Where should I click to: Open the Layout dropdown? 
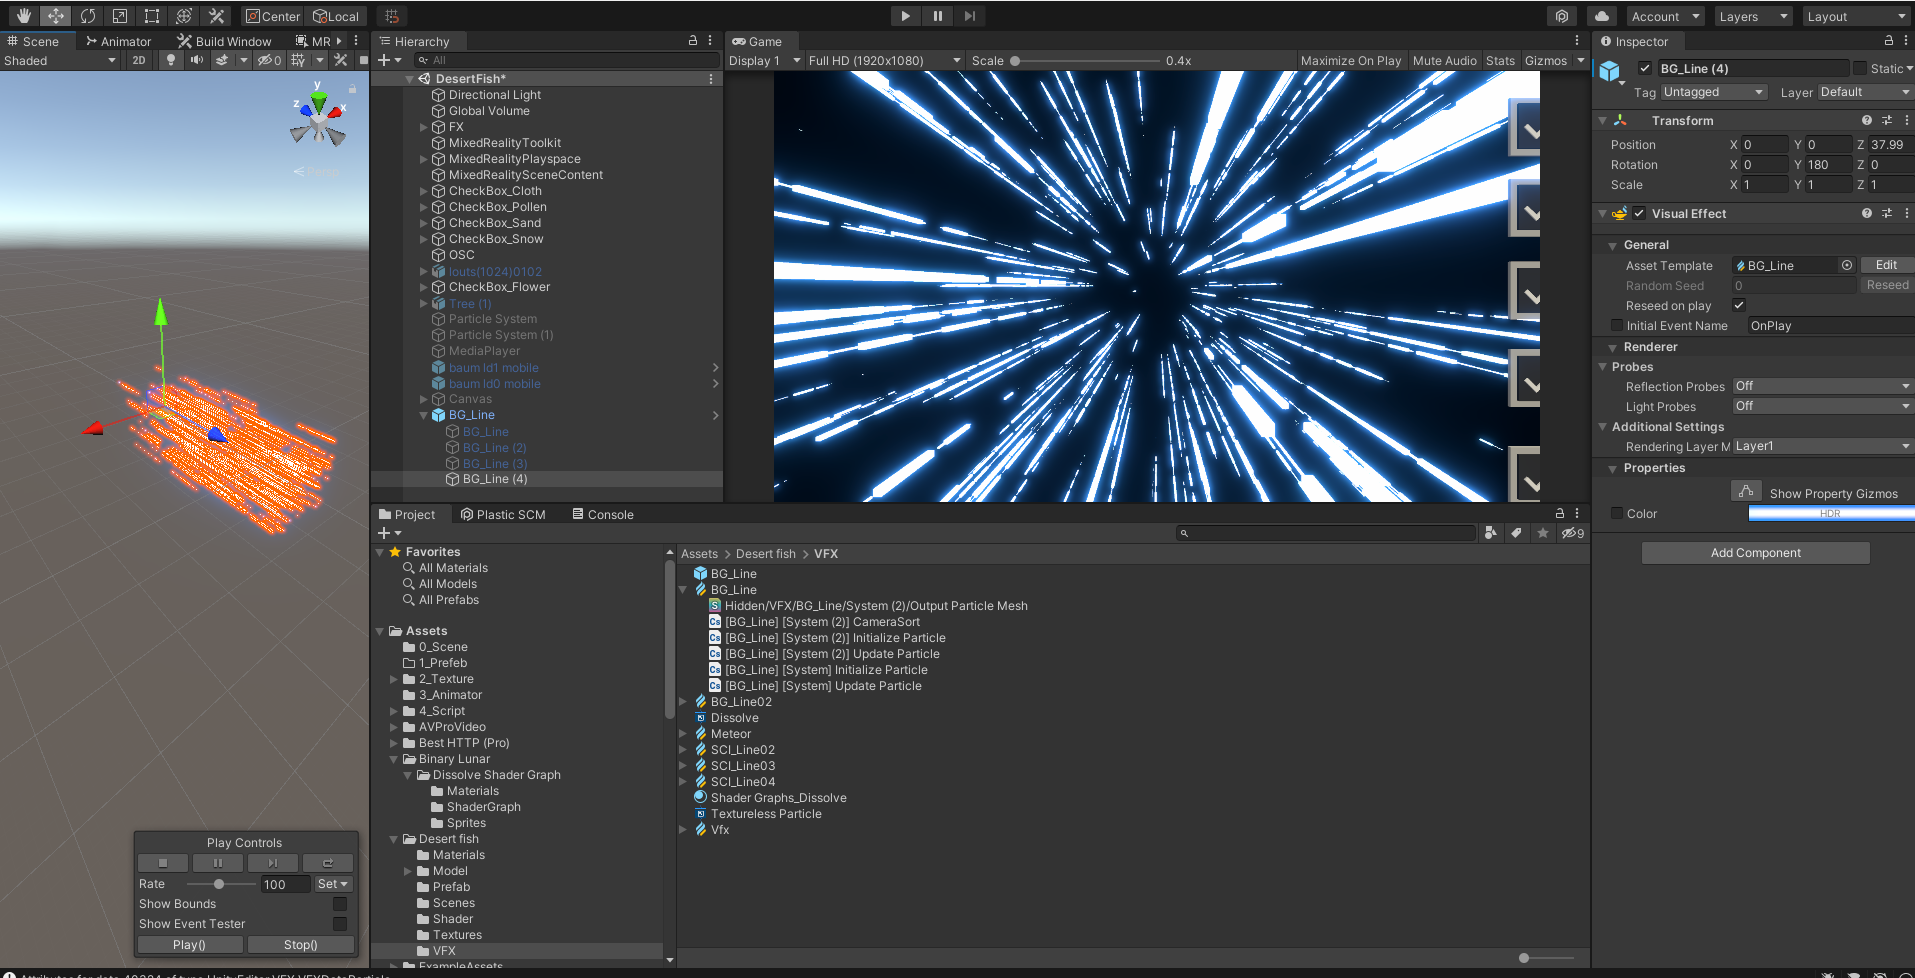pos(1855,16)
